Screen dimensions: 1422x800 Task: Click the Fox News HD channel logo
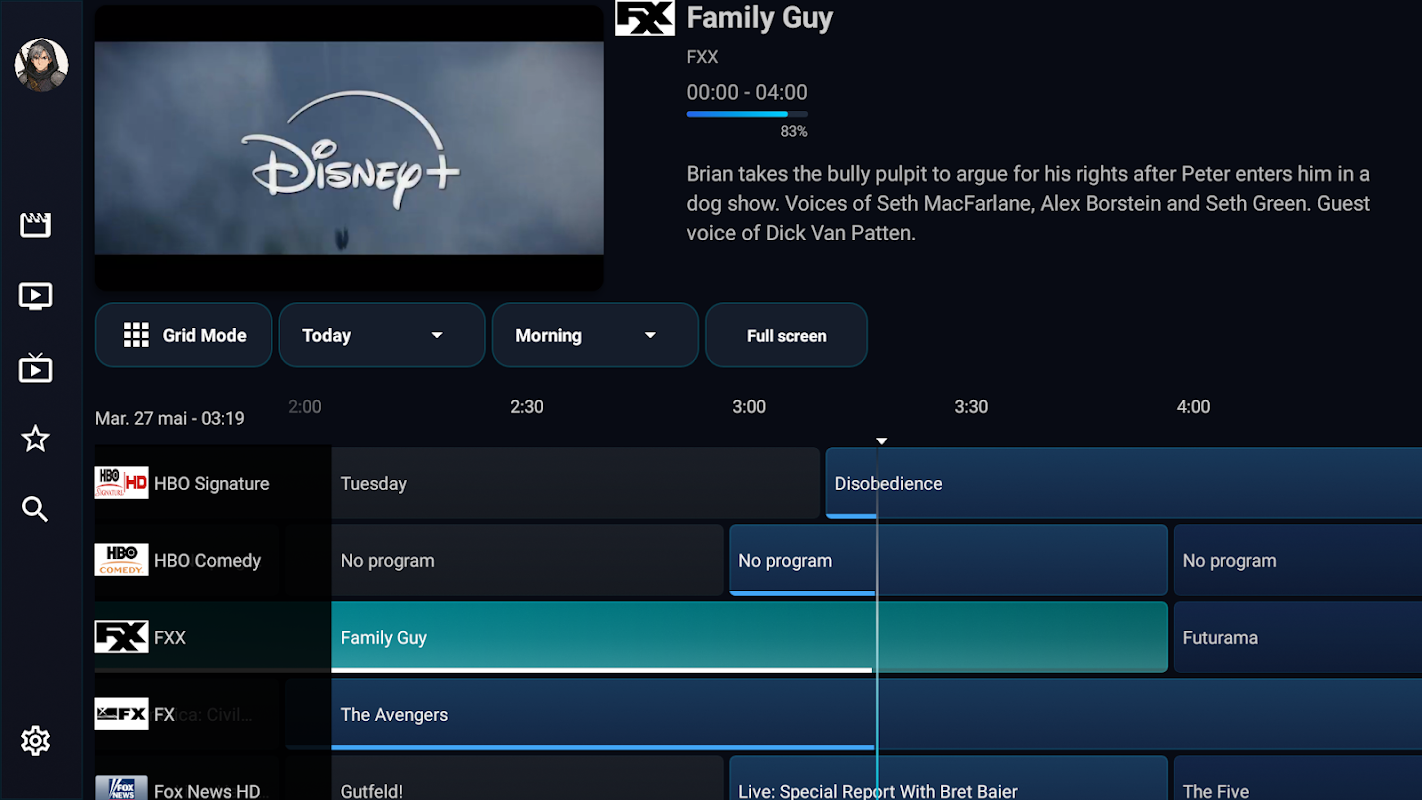point(122,788)
